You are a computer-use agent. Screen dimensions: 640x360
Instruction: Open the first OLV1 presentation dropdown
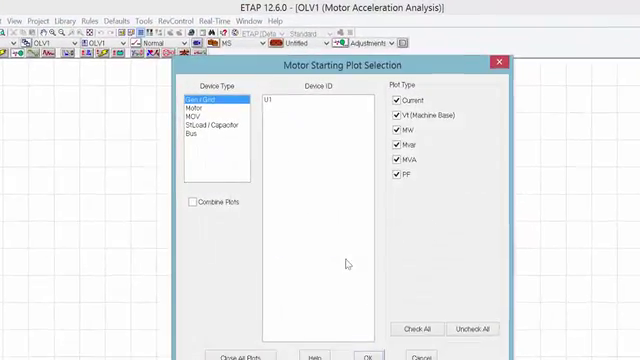pyautogui.click(x=75, y=43)
